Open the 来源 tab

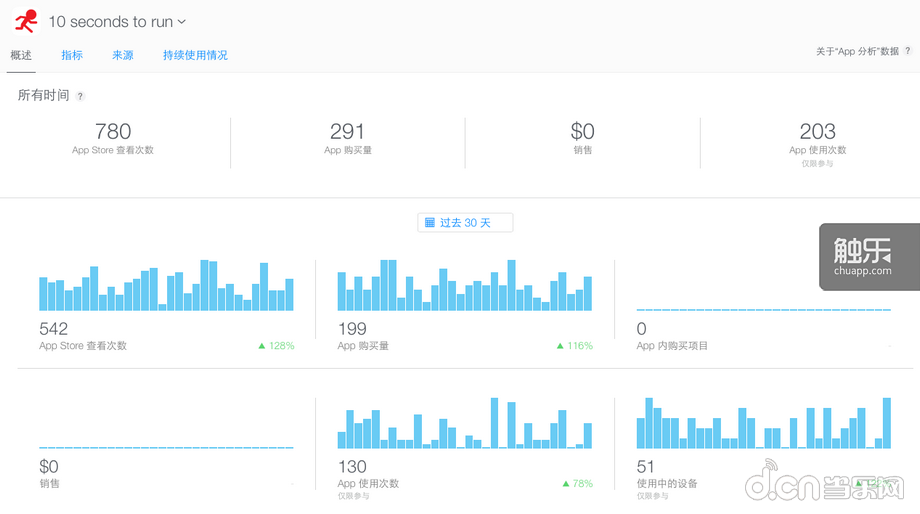123,55
